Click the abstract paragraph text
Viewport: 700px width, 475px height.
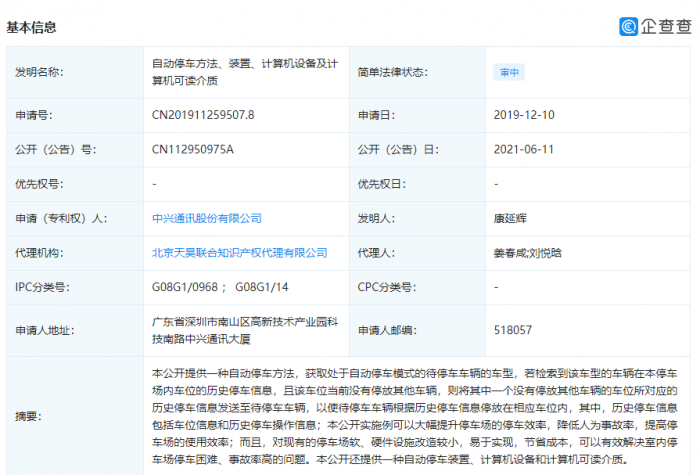[x=415, y=416]
